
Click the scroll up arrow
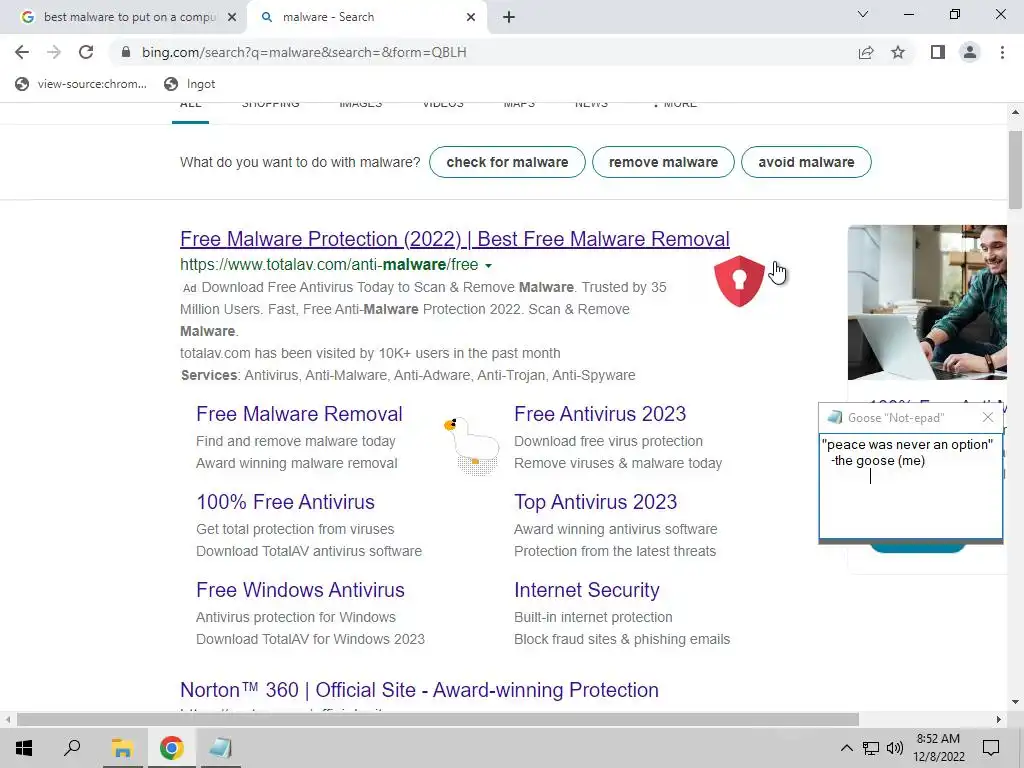pos(1015,112)
